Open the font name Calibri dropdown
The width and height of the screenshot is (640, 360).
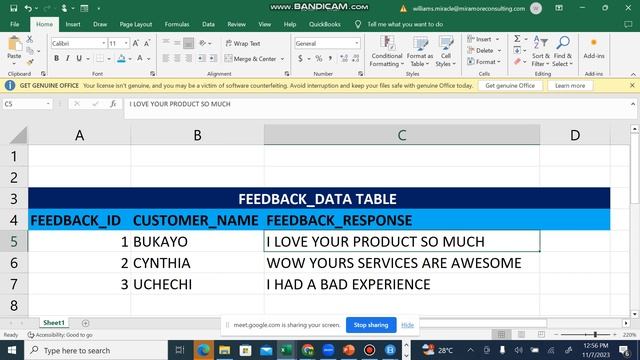(x=103, y=43)
